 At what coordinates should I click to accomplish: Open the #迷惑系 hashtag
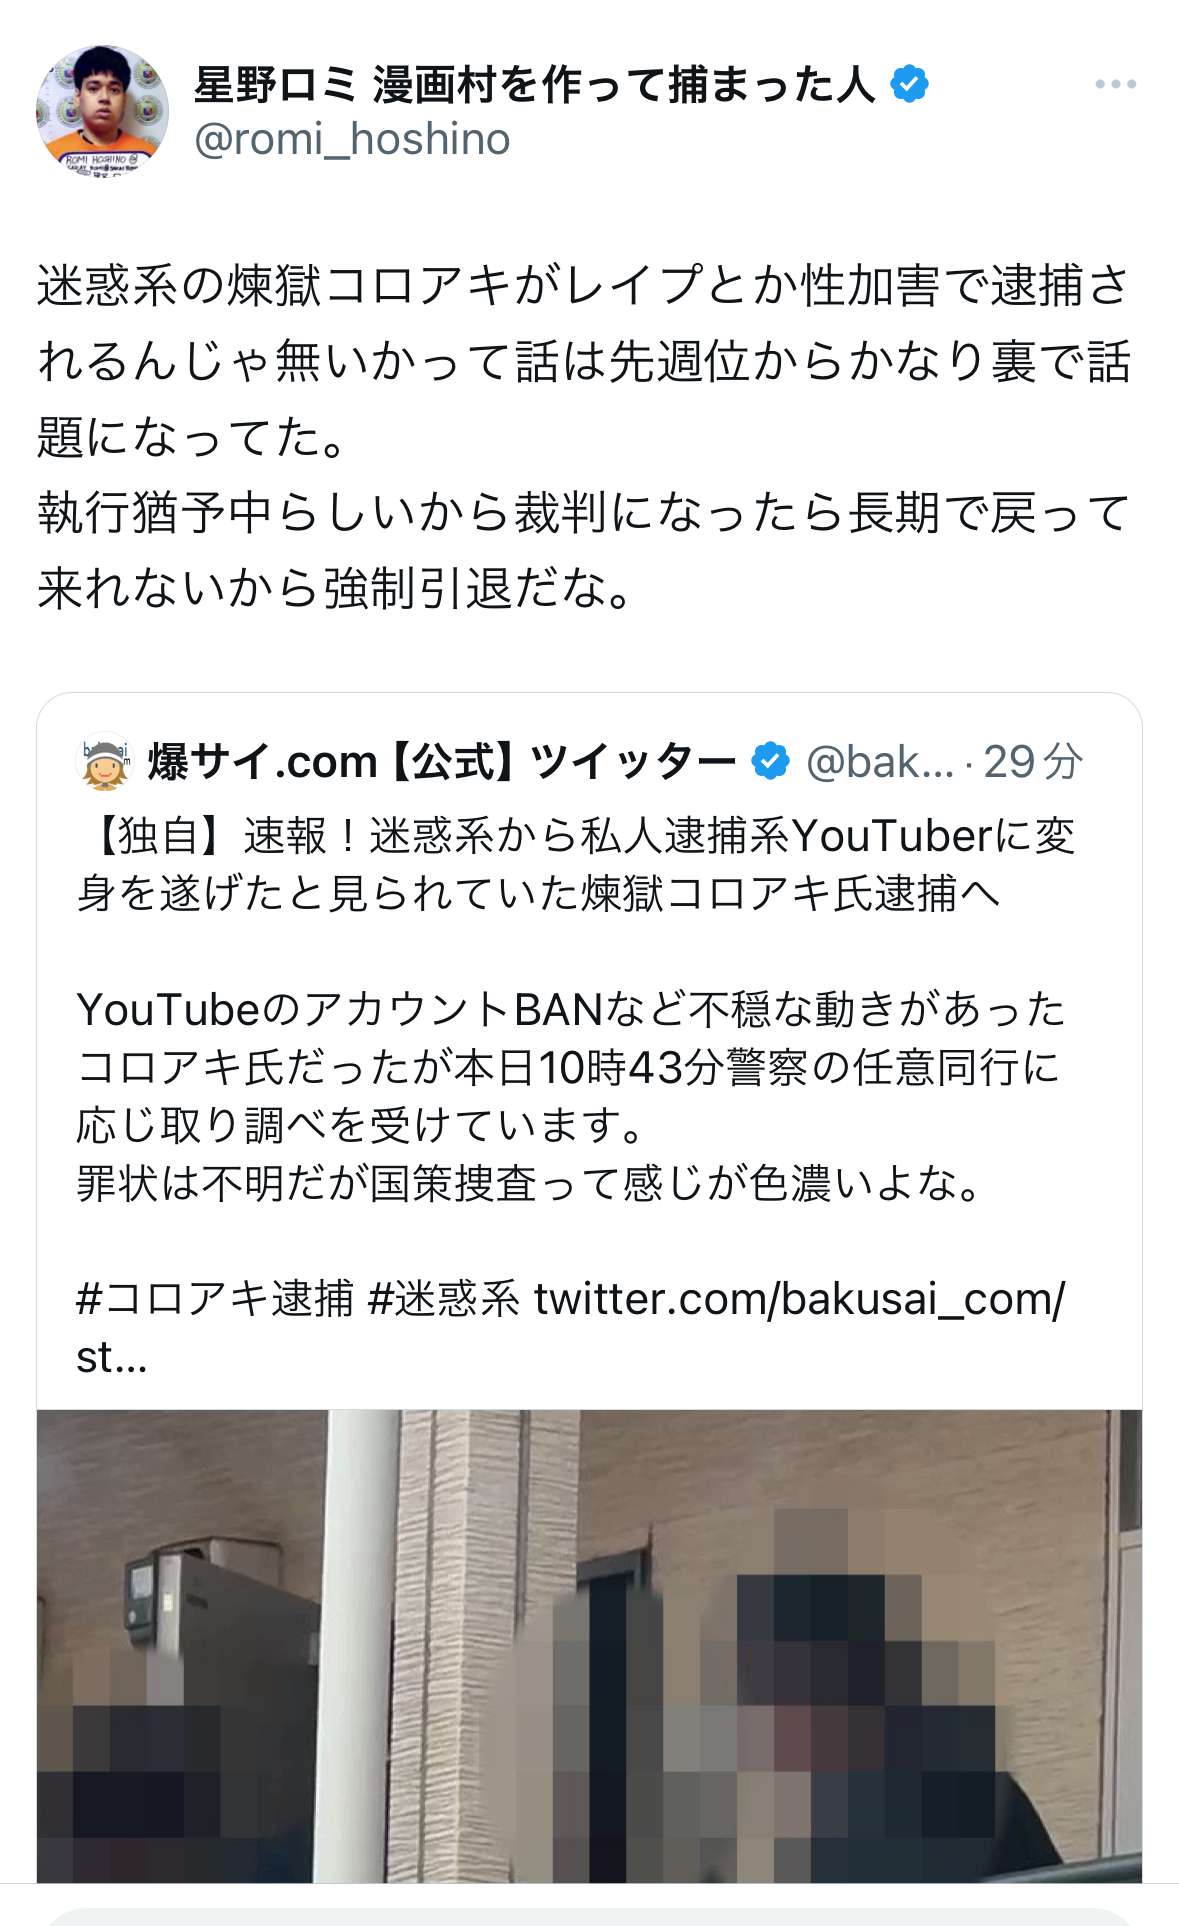(443, 1299)
